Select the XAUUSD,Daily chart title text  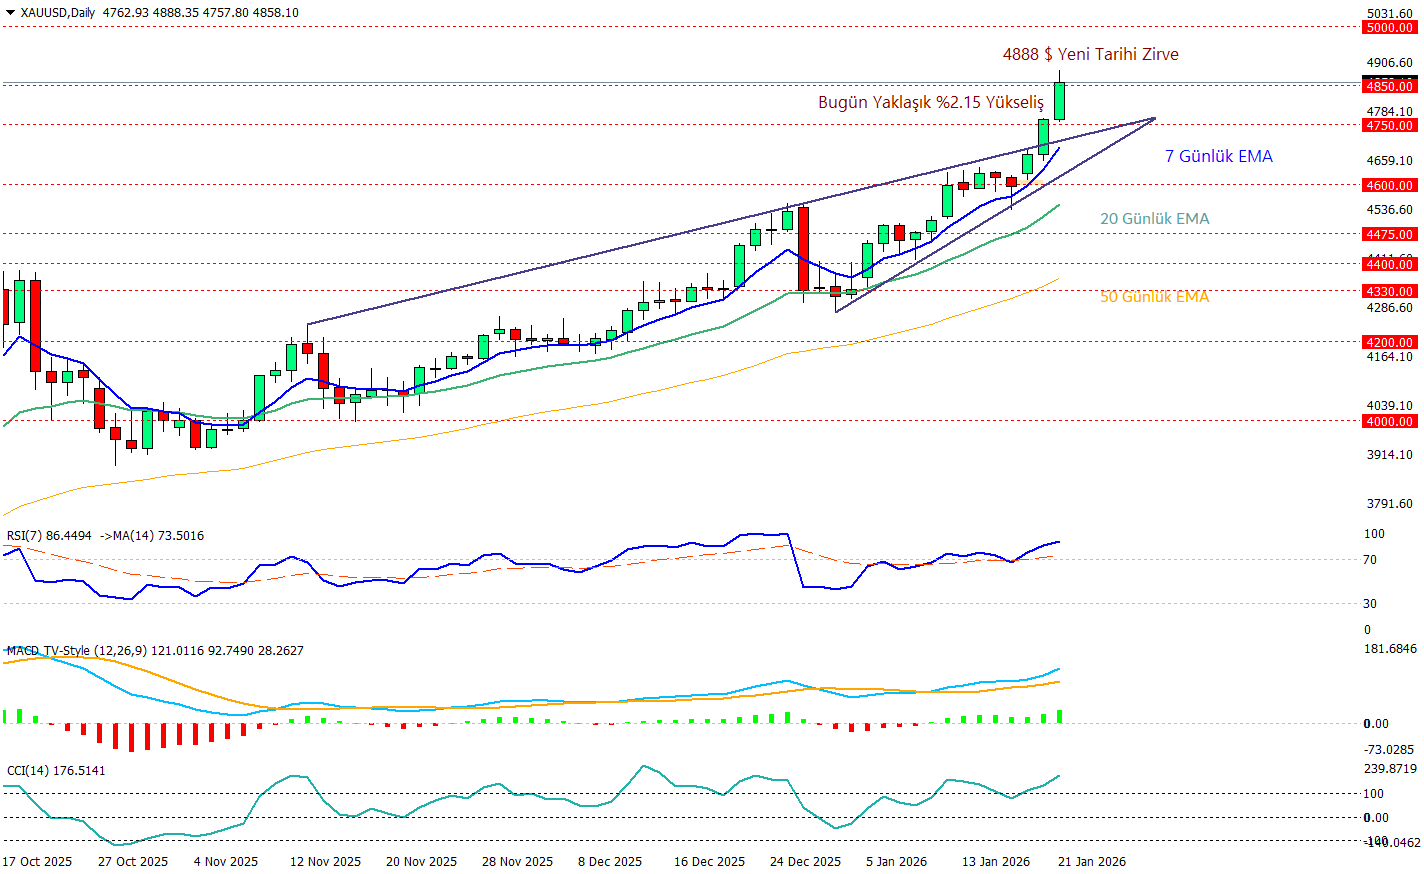pyautogui.click(x=58, y=13)
